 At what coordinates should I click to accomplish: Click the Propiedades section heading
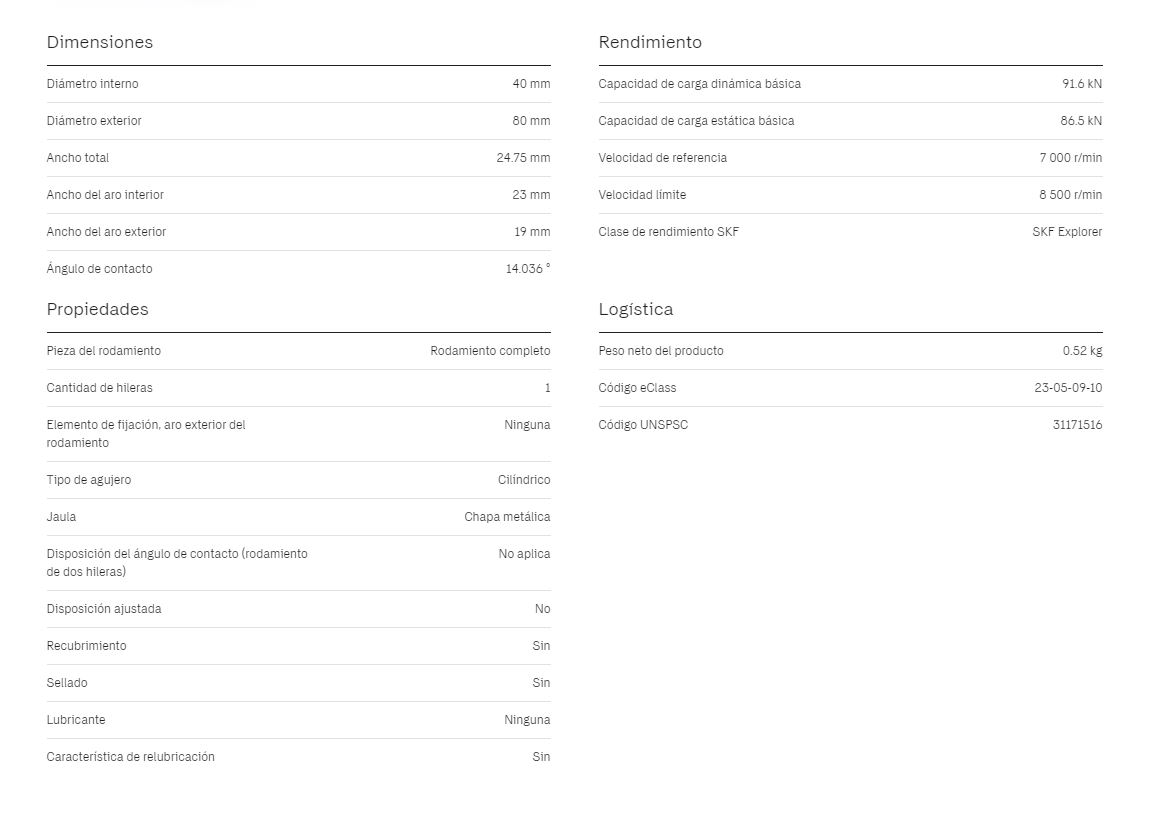(x=97, y=309)
